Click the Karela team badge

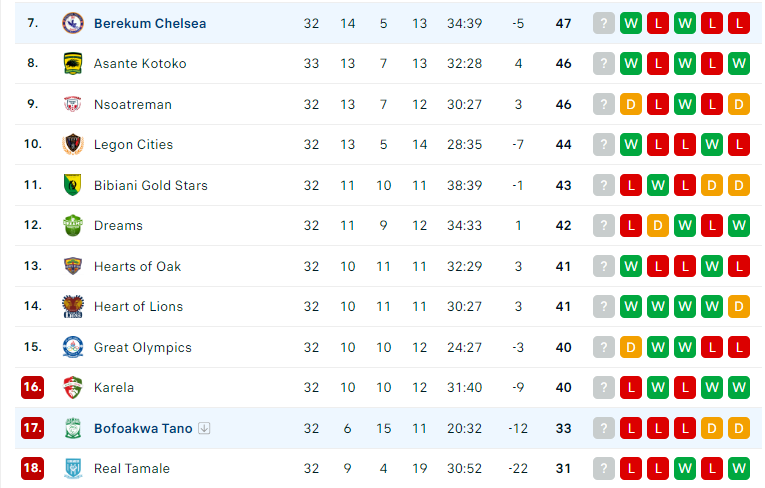73,387
